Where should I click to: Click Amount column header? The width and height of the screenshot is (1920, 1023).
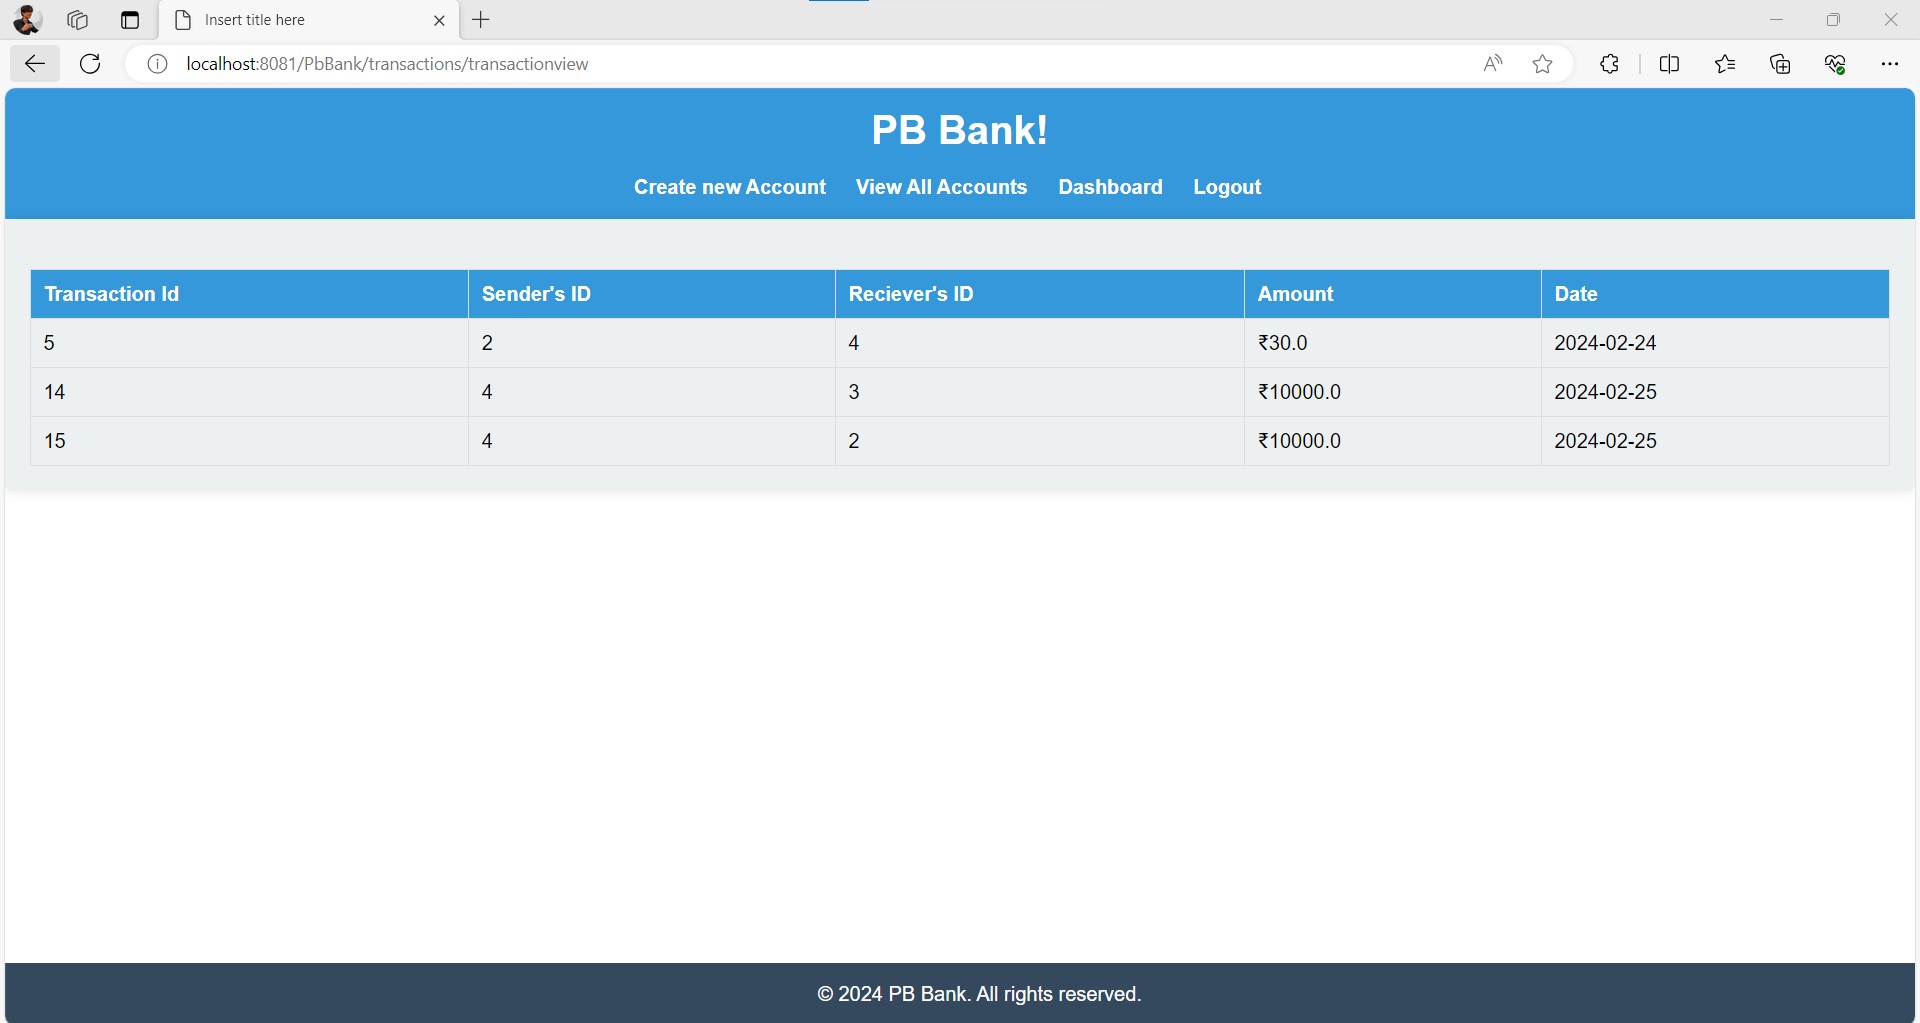click(x=1393, y=294)
